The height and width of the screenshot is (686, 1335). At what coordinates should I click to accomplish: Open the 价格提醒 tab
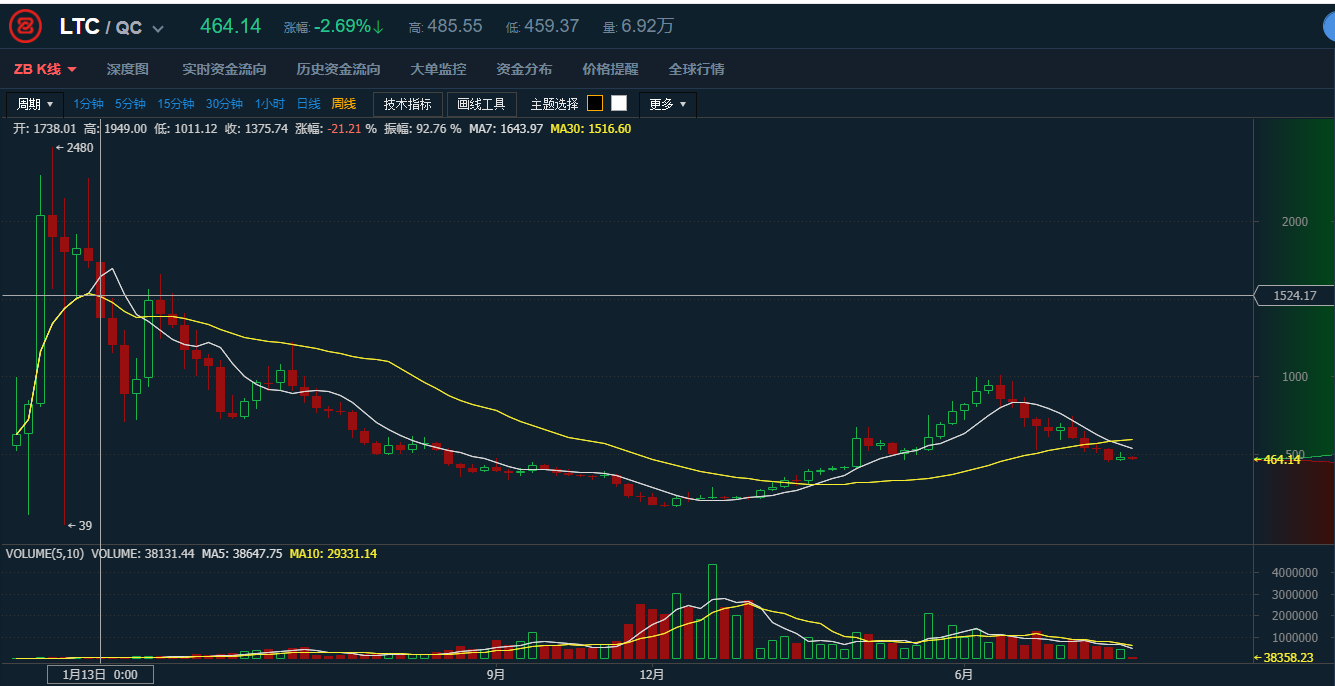tap(610, 69)
